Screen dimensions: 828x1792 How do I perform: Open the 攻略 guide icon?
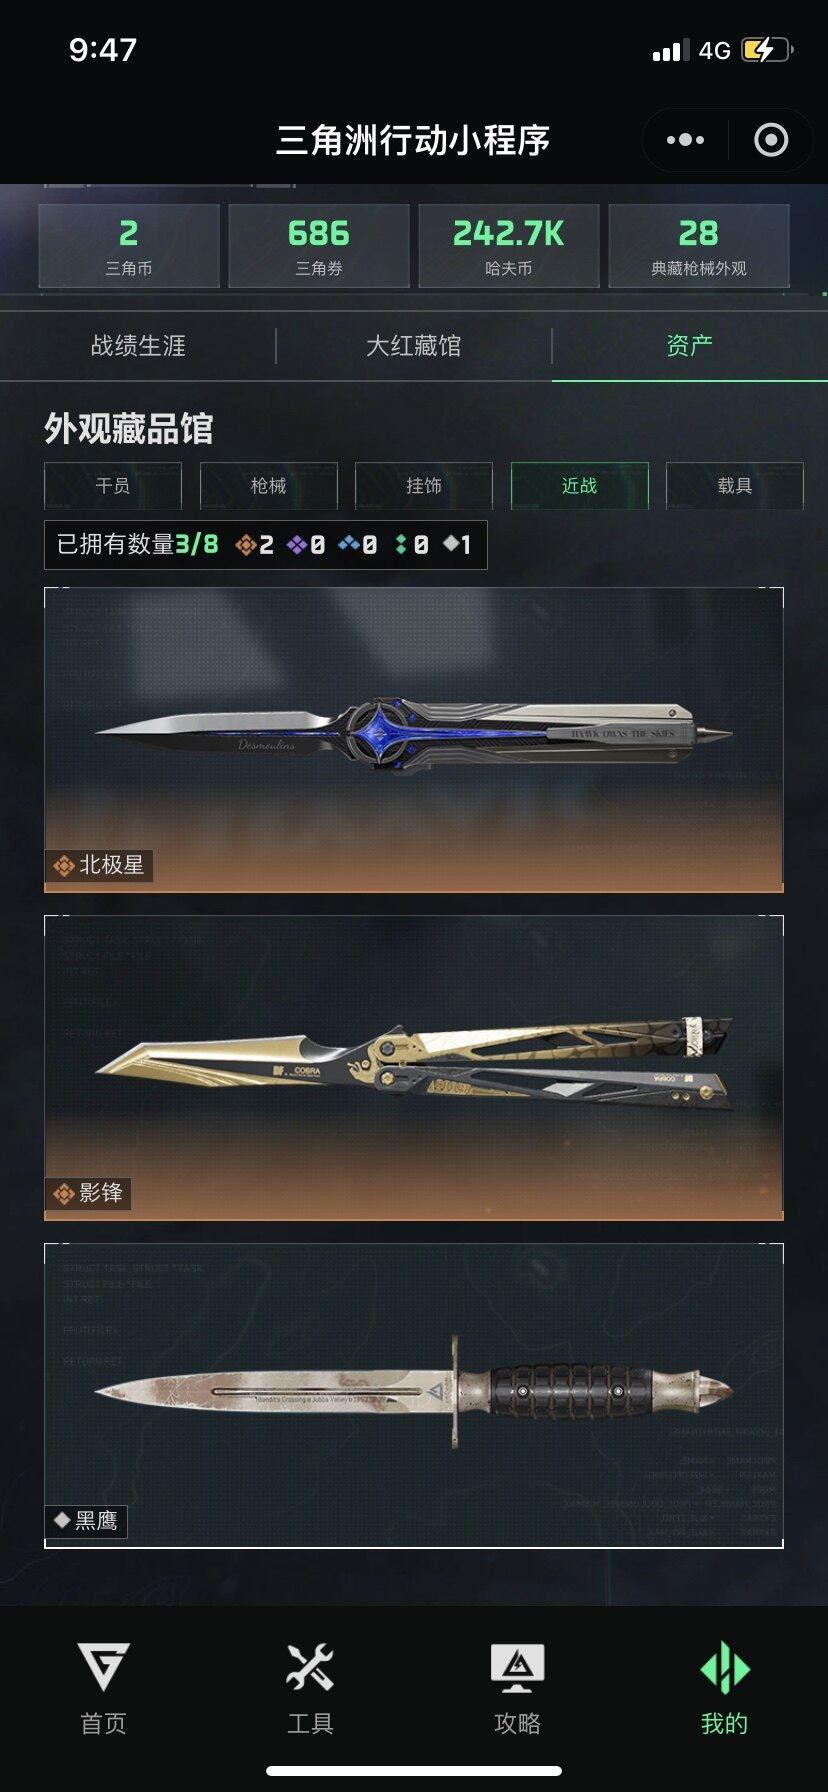tap(517, 1667)
